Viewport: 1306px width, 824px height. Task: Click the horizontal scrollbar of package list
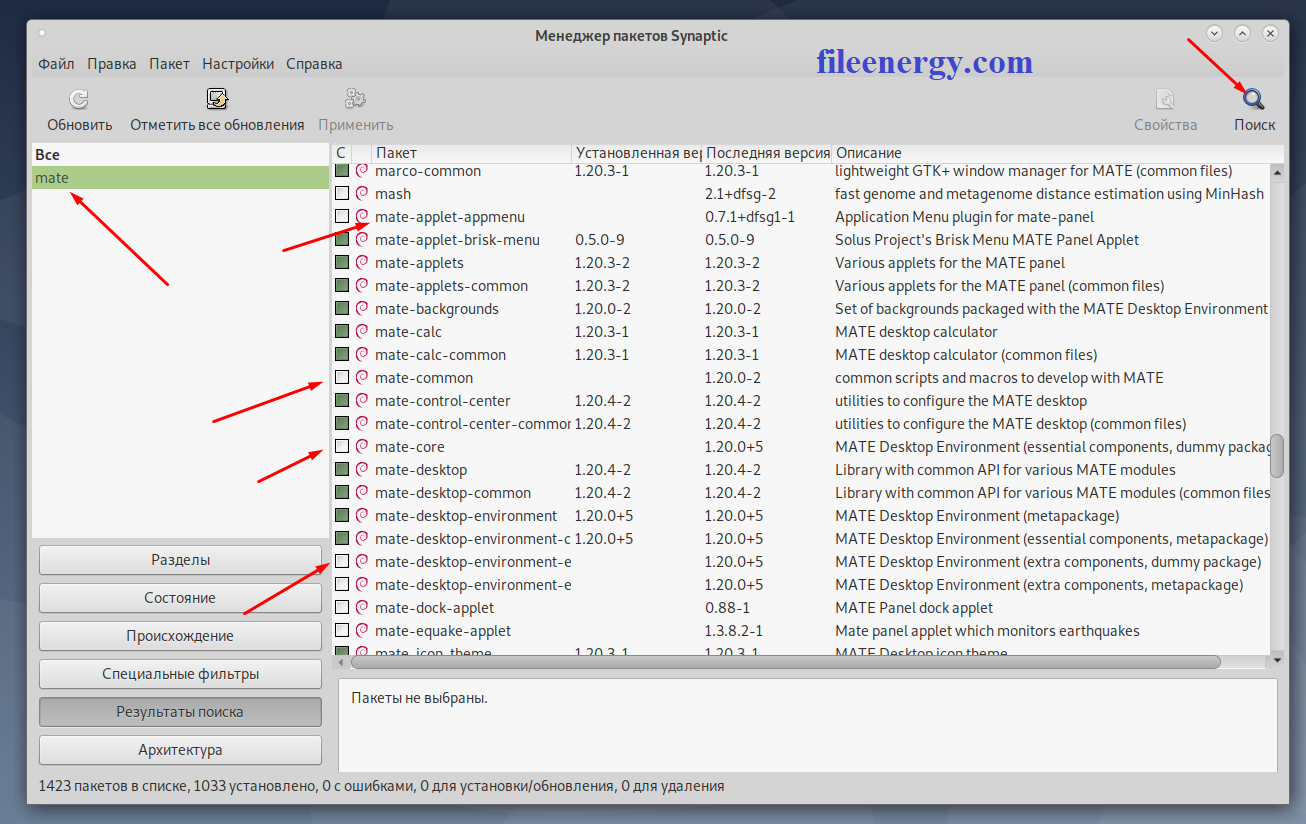point(786,661)
